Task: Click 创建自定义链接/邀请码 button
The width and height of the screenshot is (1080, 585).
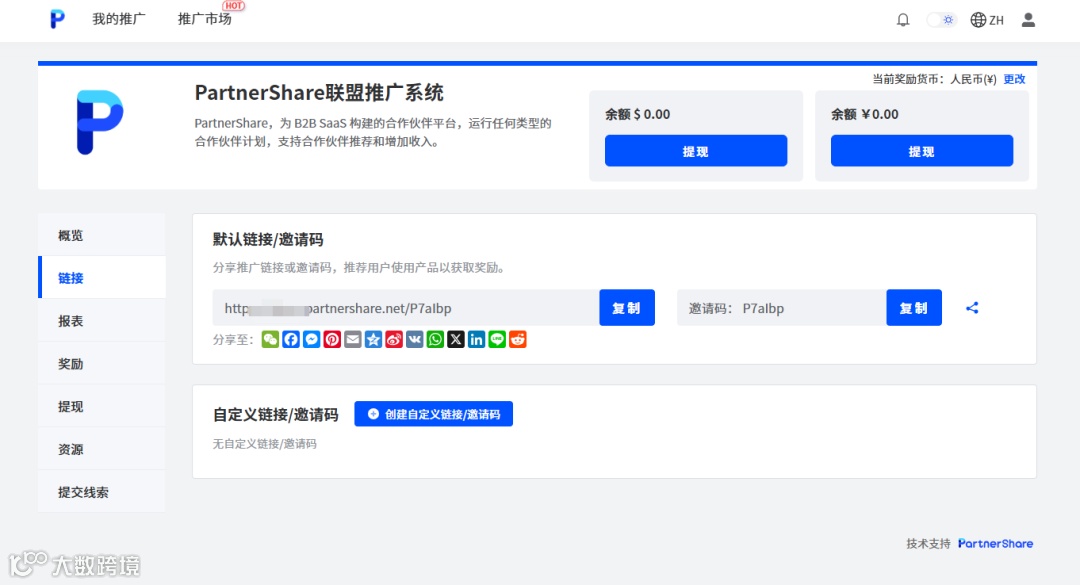Action: (433, 414)
